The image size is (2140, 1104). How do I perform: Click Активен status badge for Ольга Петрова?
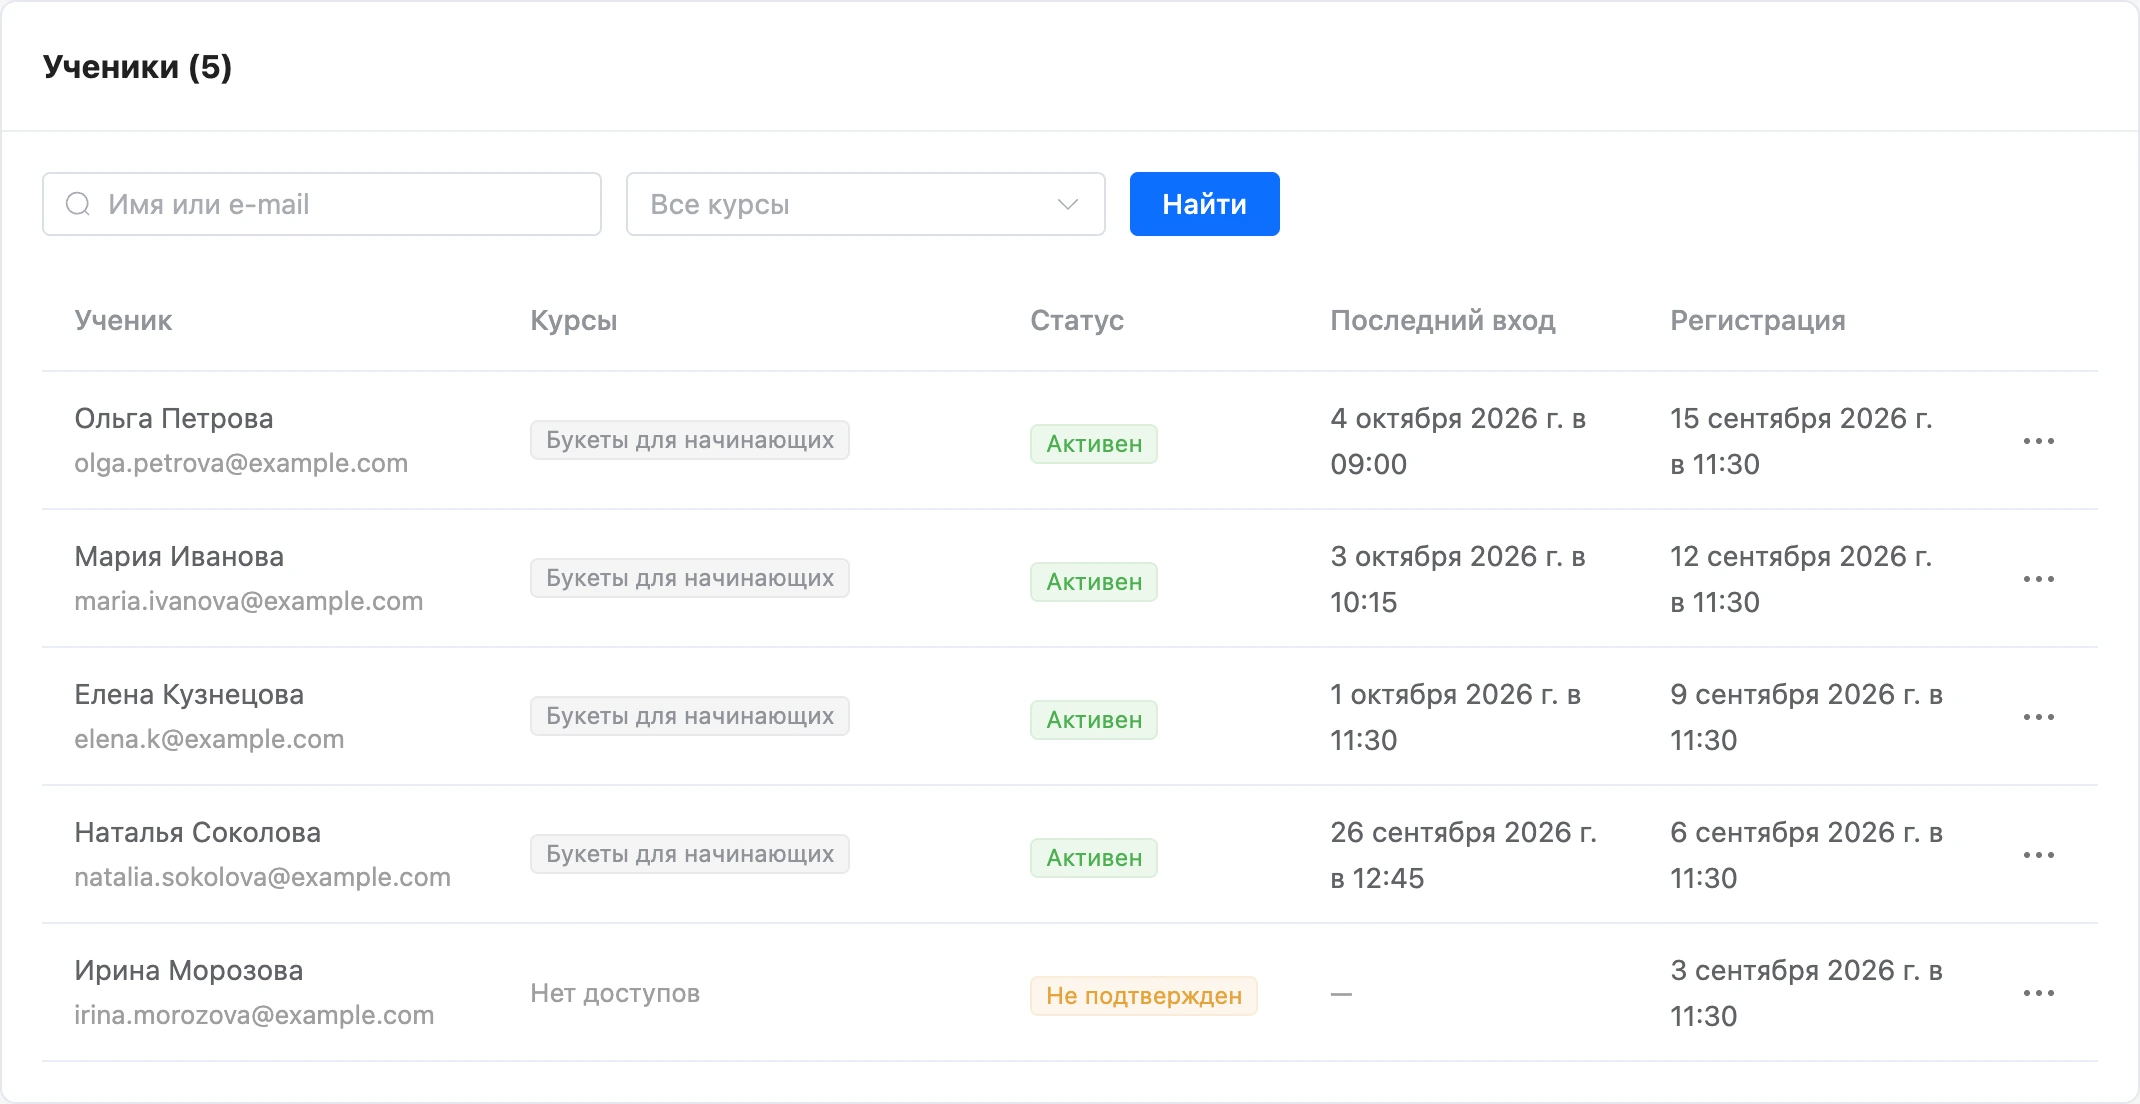click(x=1094, y=444)
